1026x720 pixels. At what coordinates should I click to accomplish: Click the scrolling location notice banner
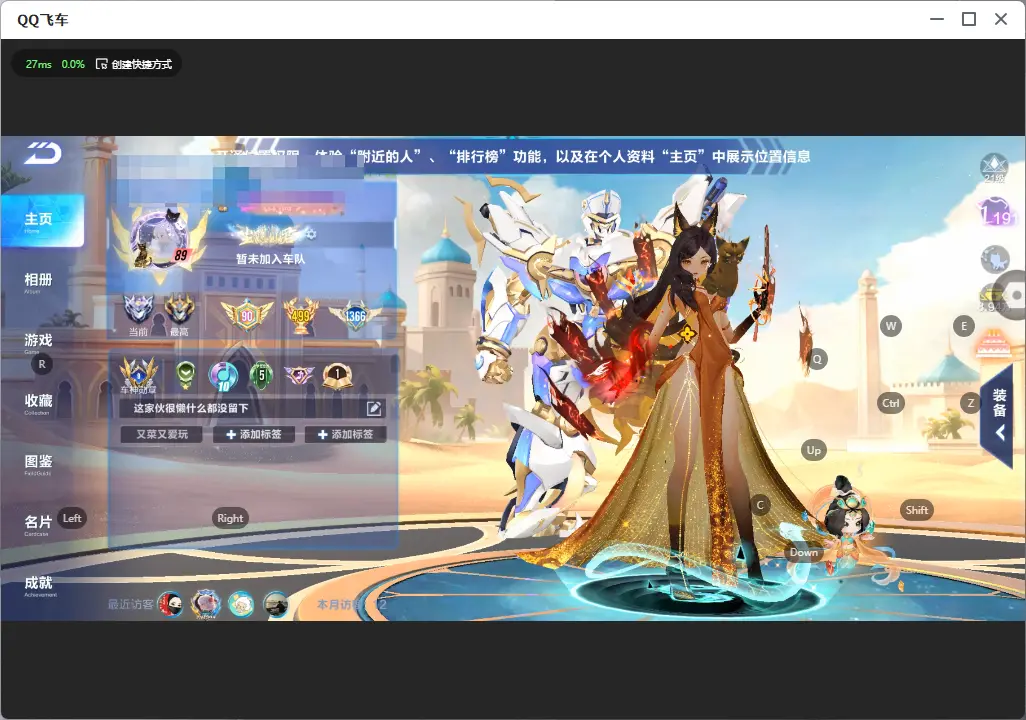pyautogui.click(x=512, y=156)
